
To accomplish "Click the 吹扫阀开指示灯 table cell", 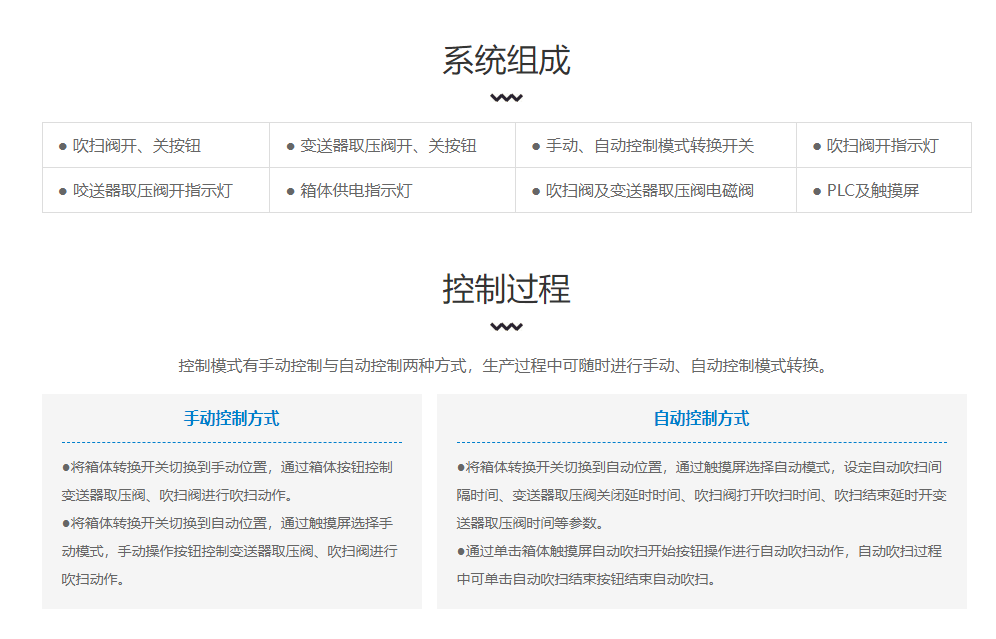I will click(884, 145).
